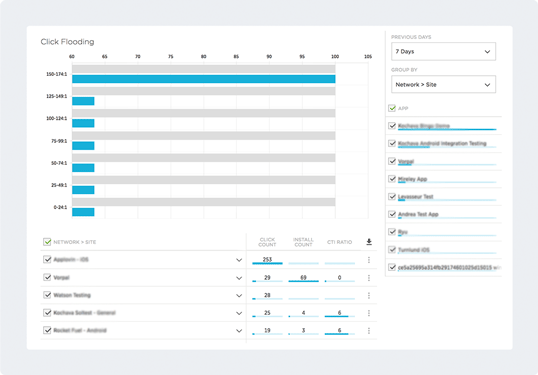Image resolution: width=538 pixels, height=375 pixels.
Task: Open more options menu for Vorpal row
Action: (369, 278)
